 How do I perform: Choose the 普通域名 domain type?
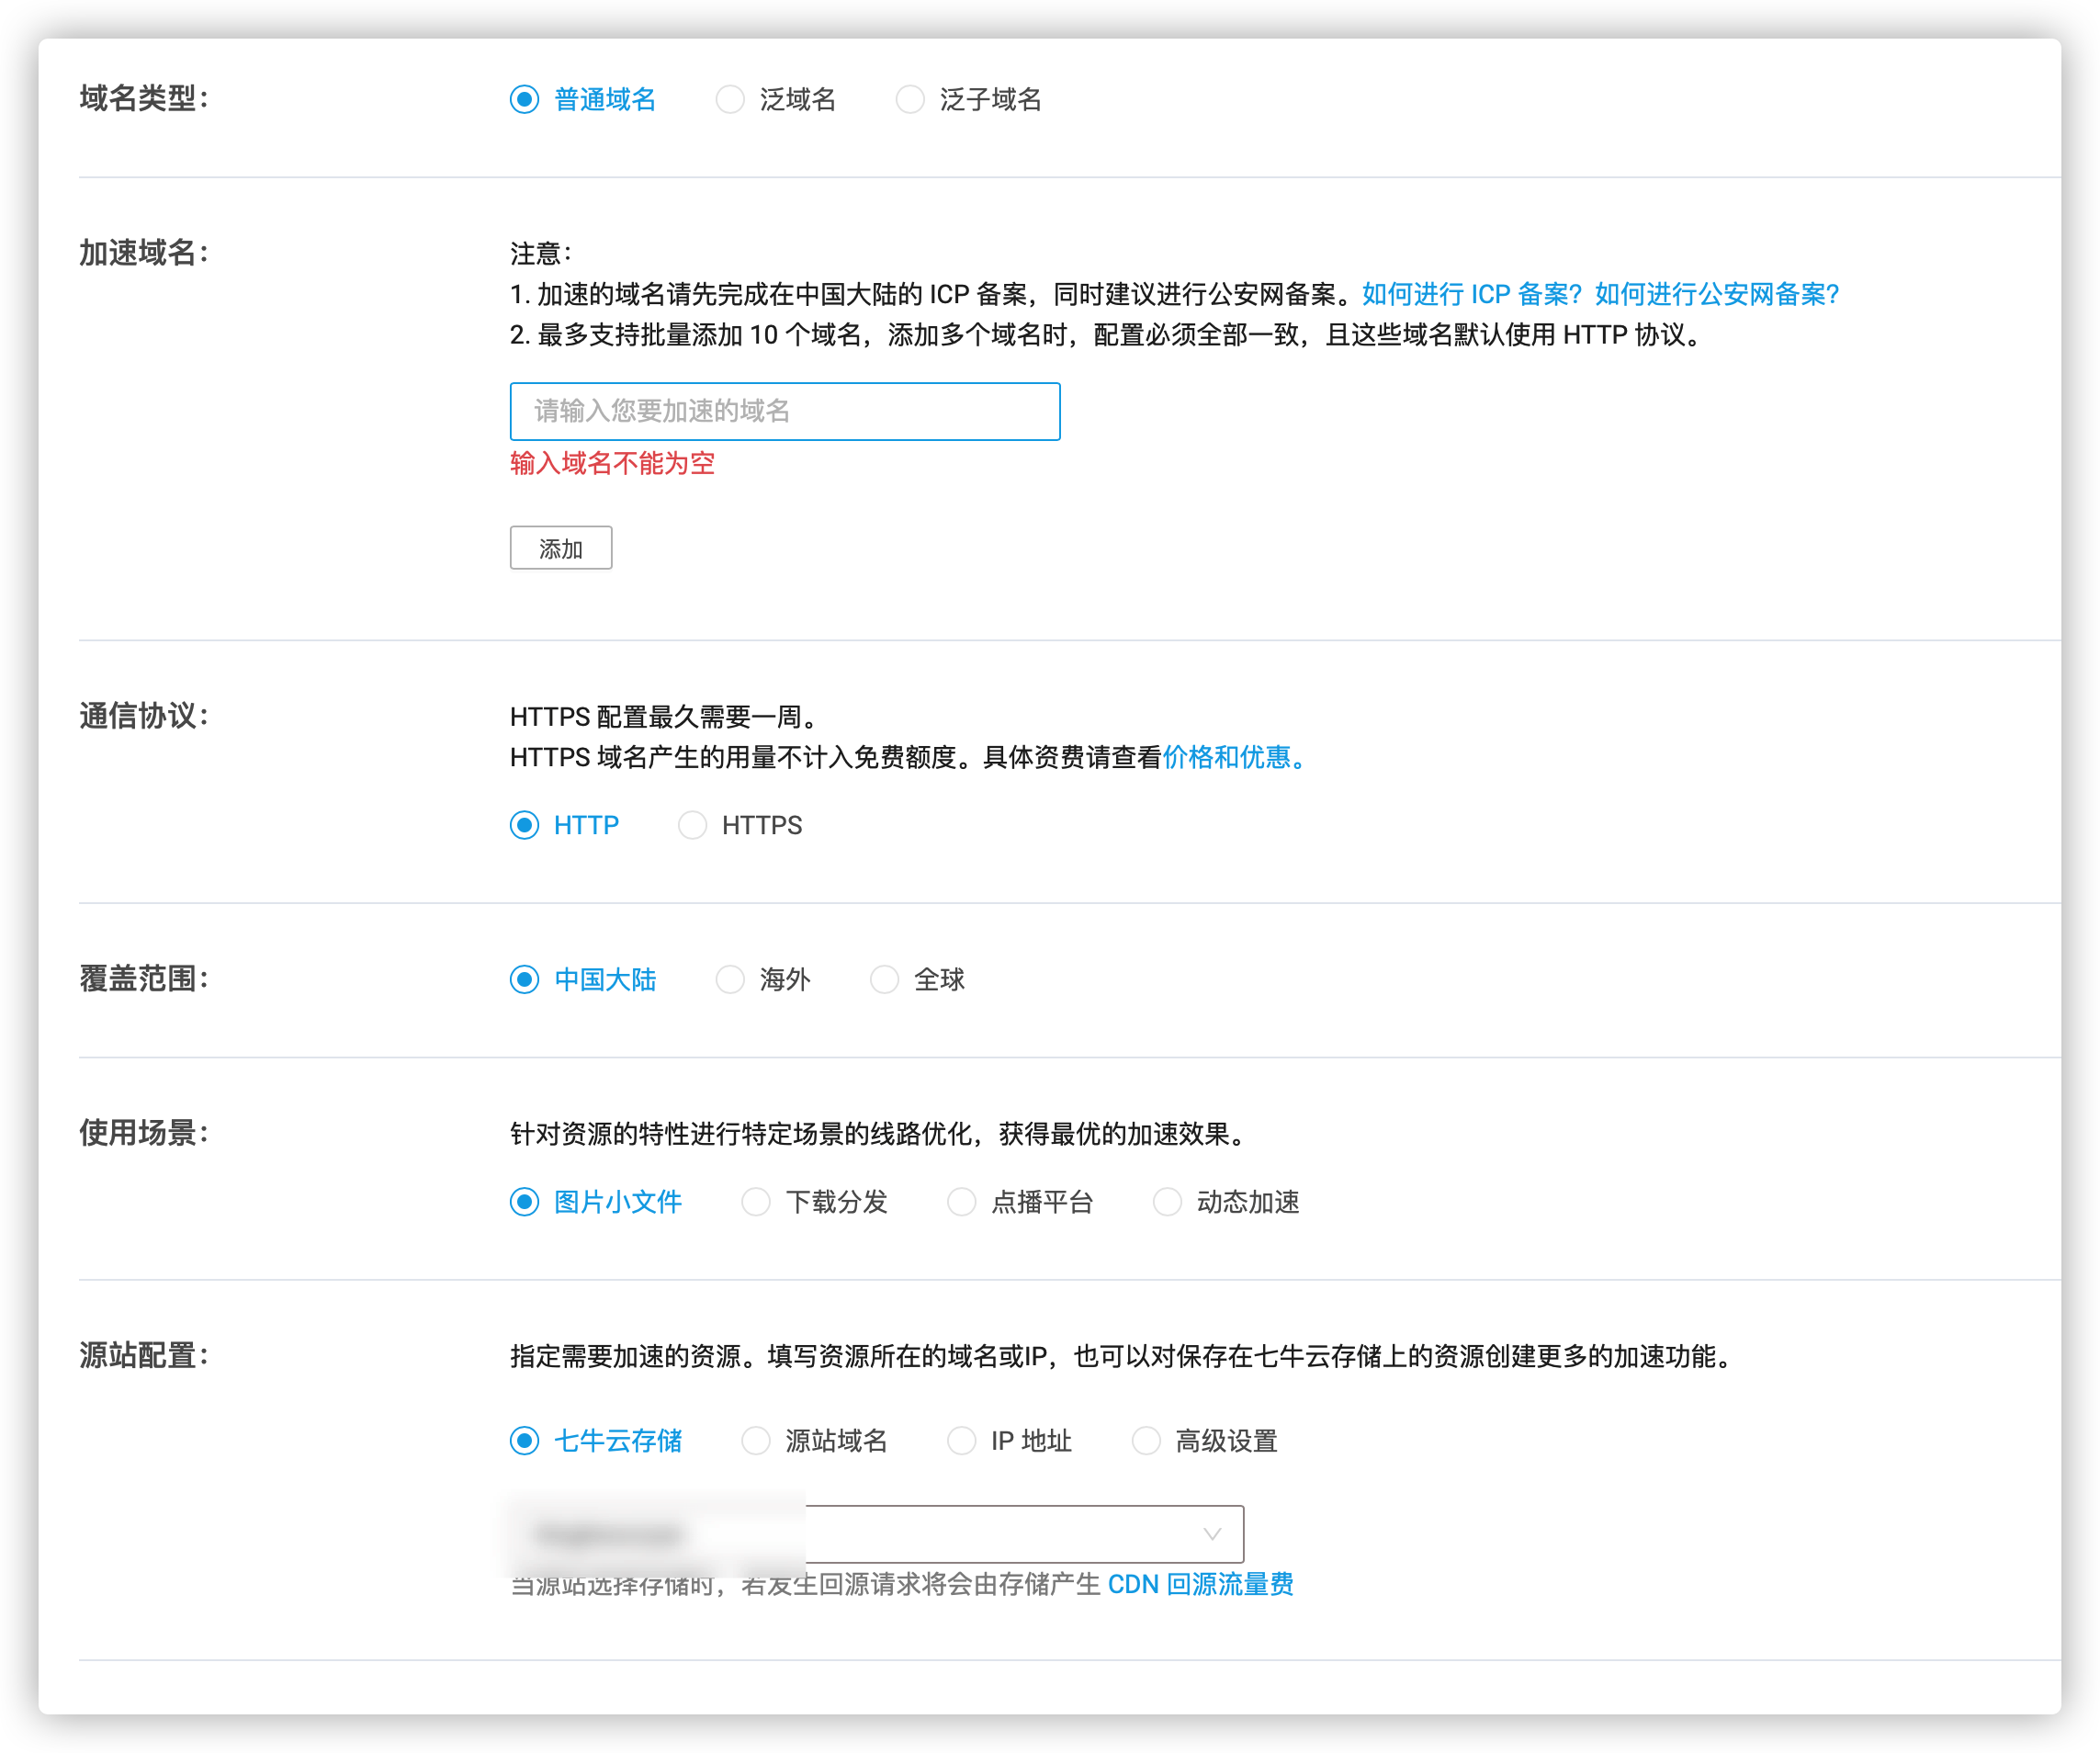tap(524, 100)
